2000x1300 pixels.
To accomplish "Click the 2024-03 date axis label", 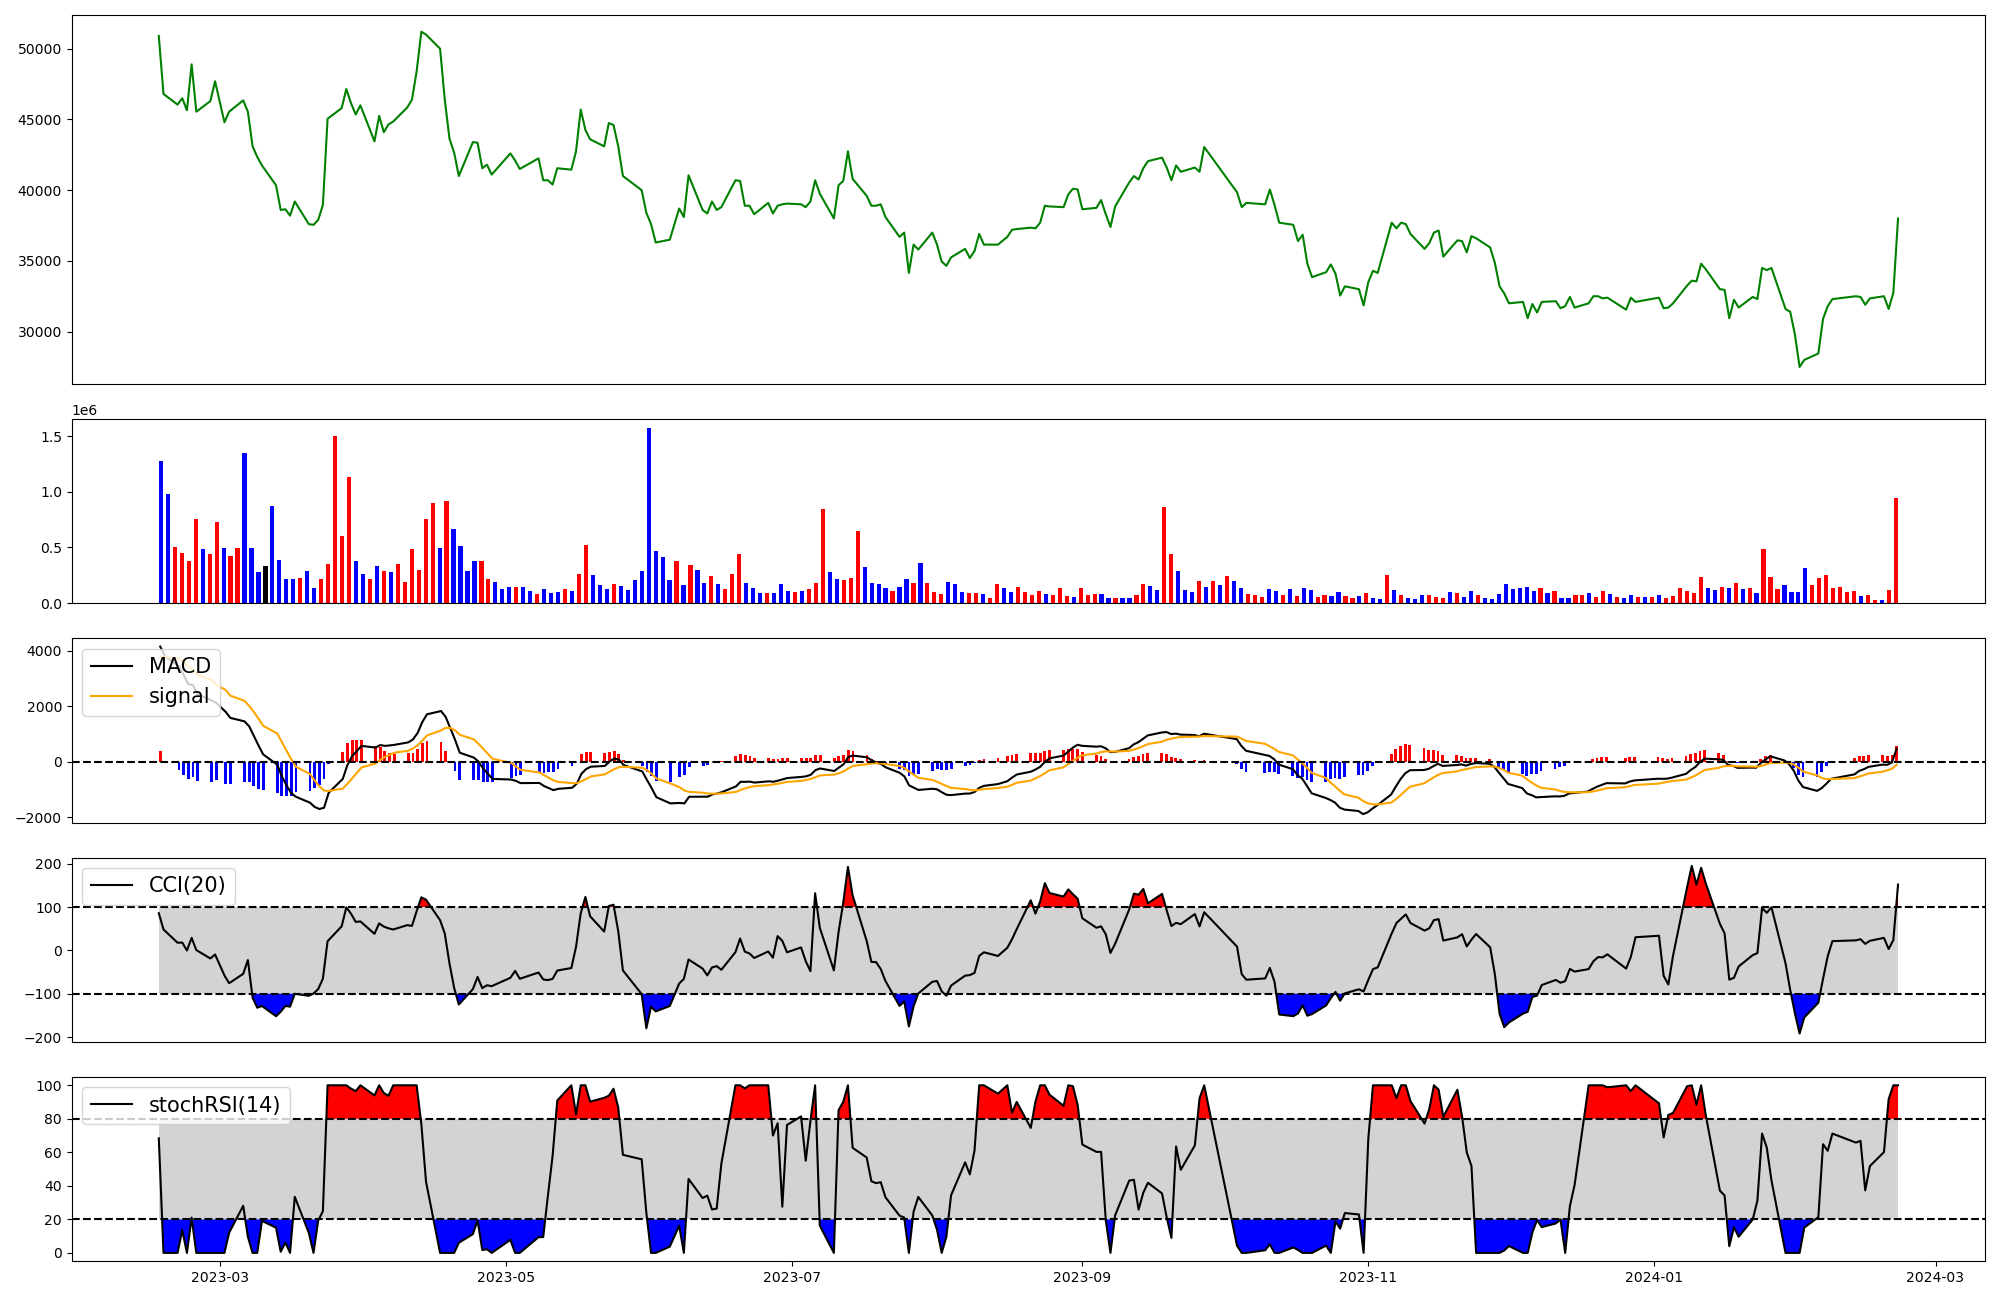I will click(1935, 1277).
